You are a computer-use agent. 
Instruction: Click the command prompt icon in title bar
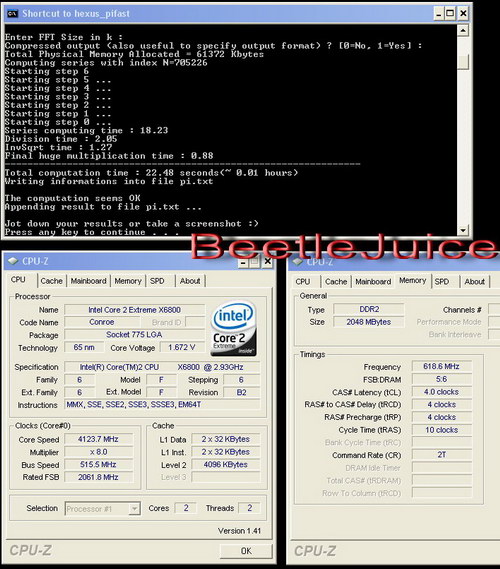[x=12, y=14]
